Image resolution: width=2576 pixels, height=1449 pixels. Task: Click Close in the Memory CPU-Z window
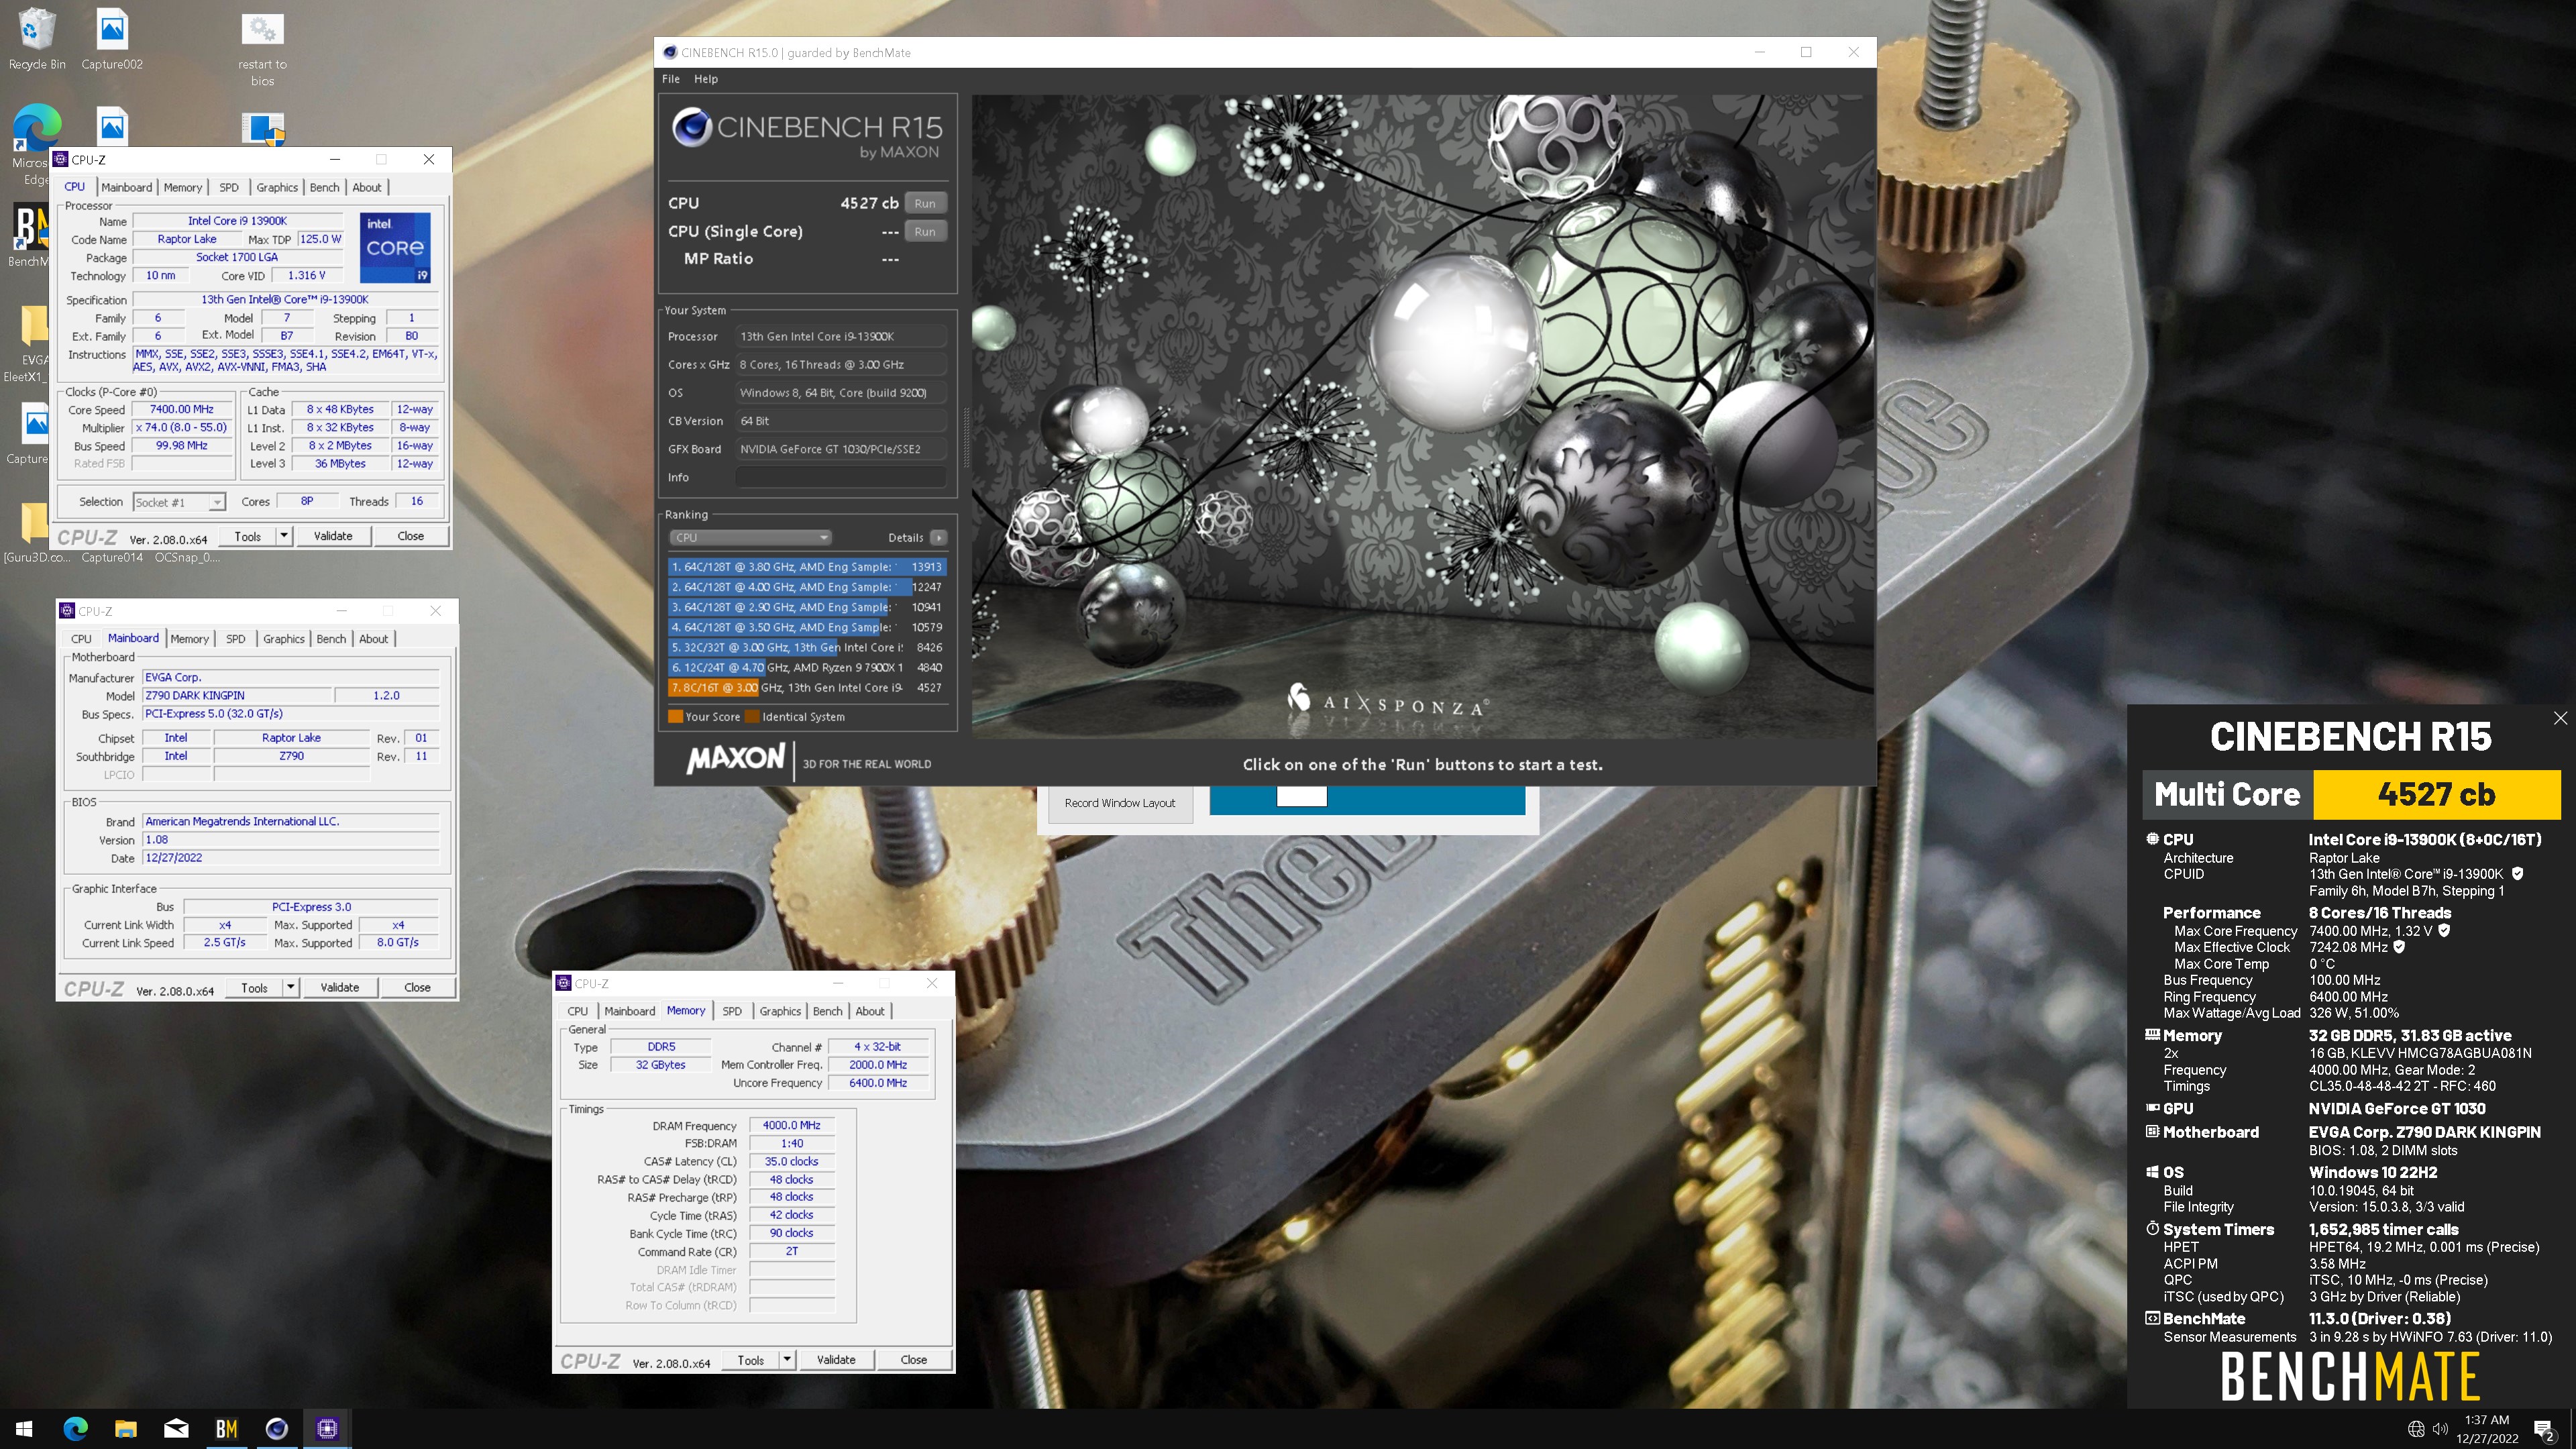[x=914, y=1360]
